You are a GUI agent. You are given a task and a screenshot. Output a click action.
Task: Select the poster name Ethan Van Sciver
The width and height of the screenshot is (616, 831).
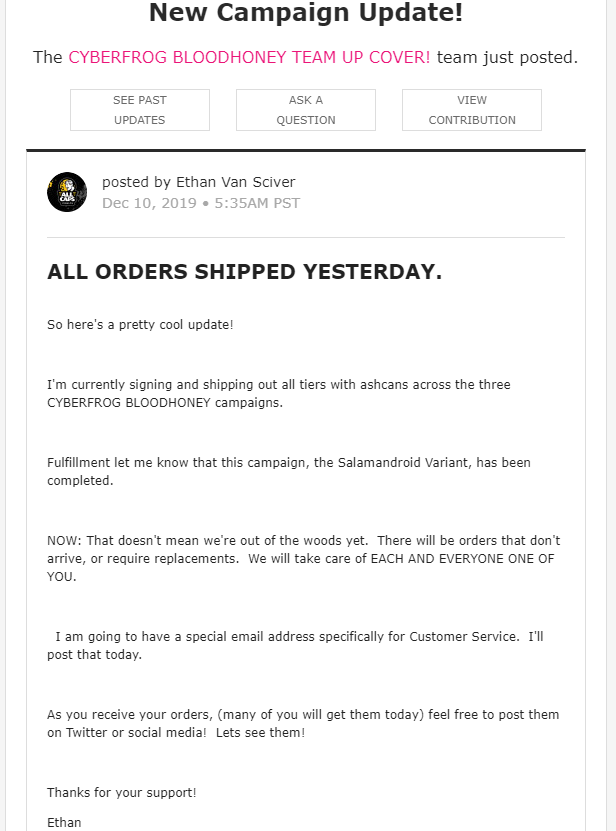coord(235,182)
